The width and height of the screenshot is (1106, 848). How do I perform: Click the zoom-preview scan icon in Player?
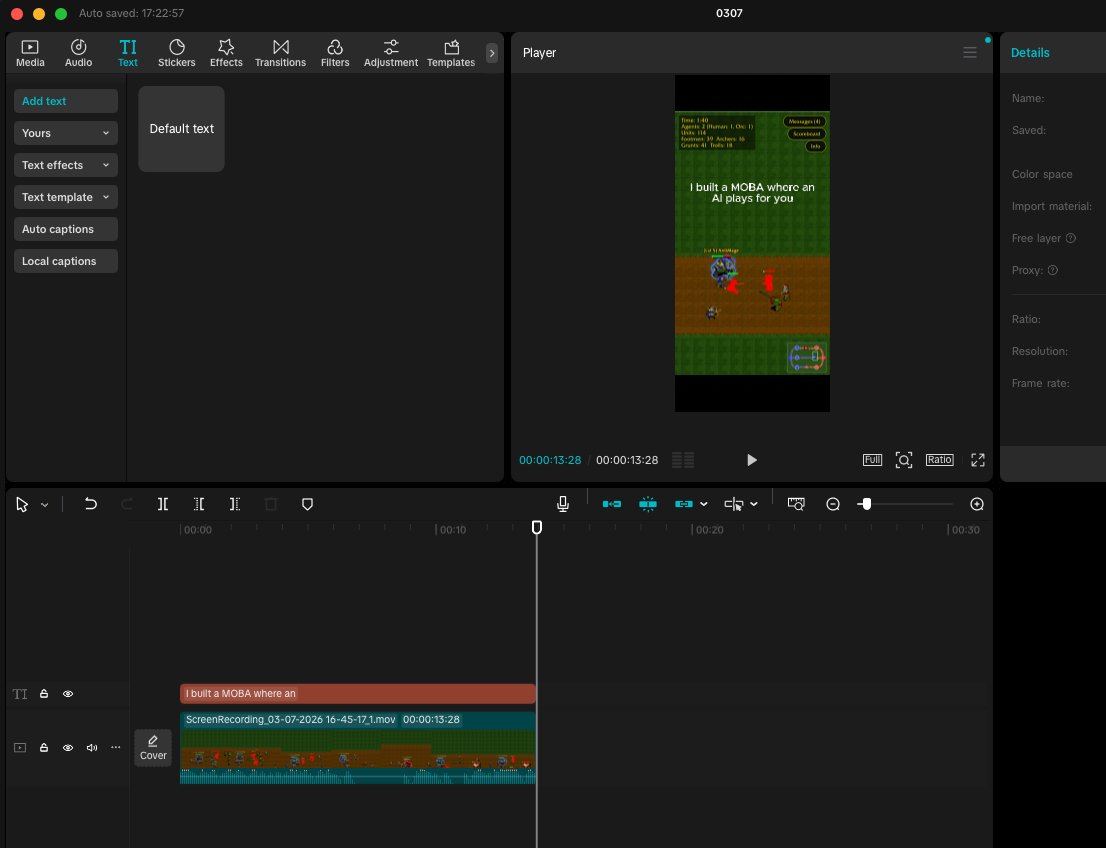click(904, 460)
